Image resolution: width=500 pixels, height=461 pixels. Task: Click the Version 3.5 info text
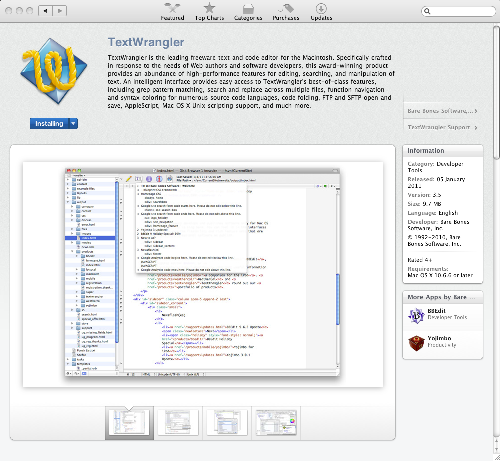click(424, 195)
